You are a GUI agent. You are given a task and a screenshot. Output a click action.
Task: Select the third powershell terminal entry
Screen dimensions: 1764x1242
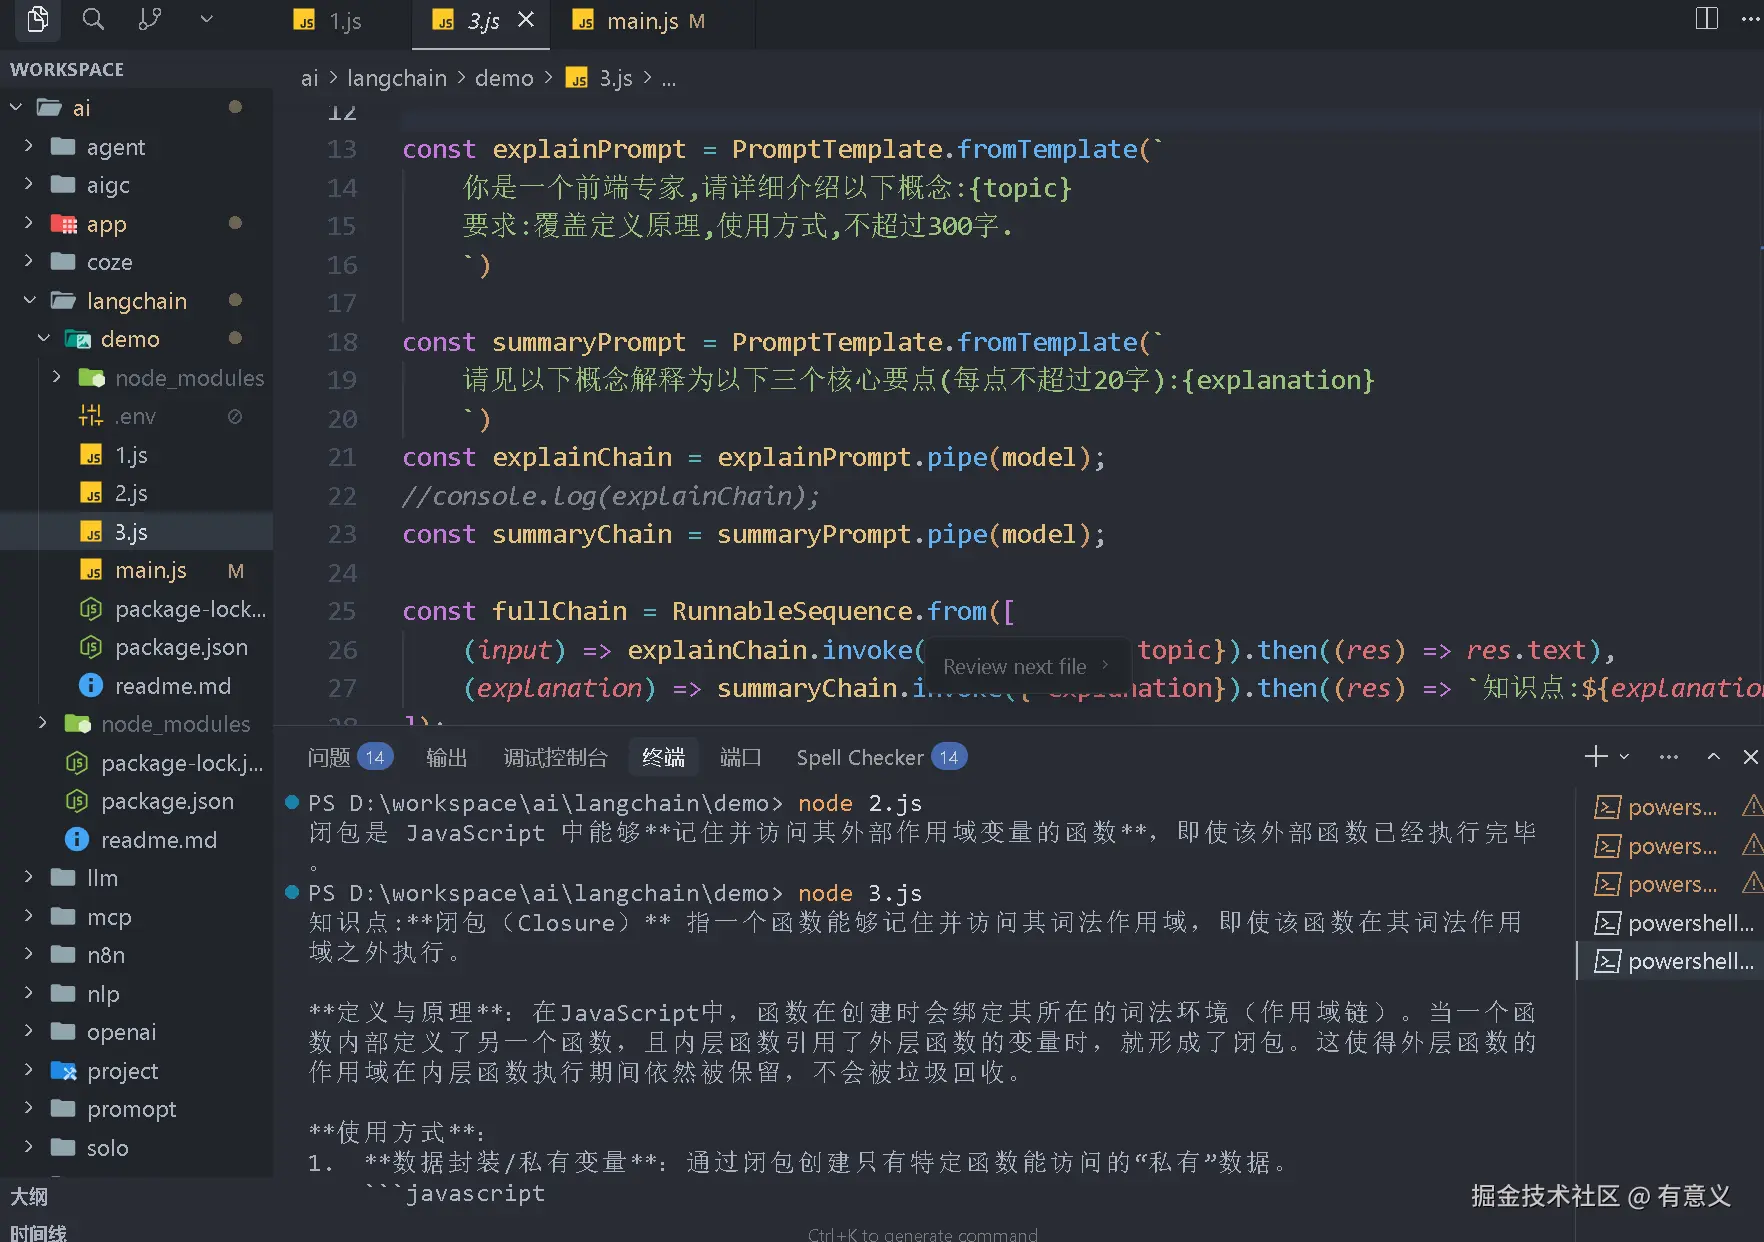(x=1671, y=884)
